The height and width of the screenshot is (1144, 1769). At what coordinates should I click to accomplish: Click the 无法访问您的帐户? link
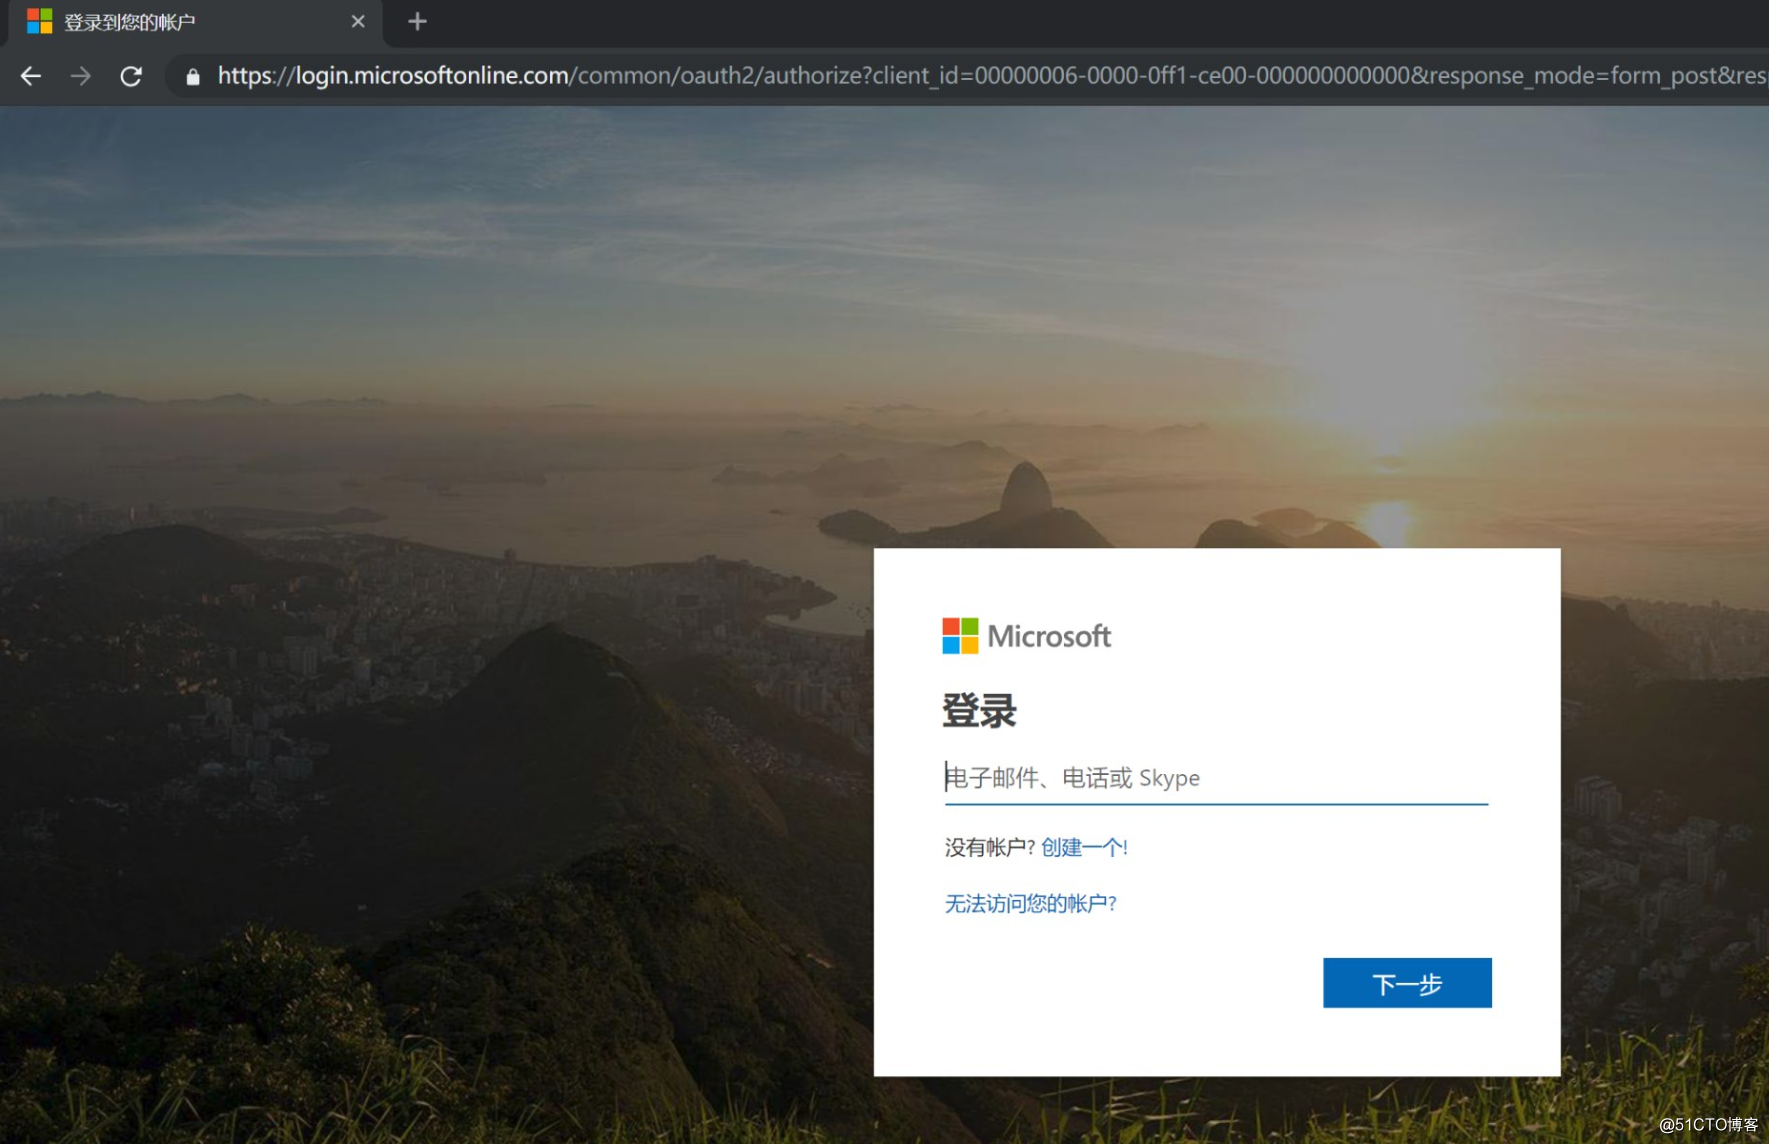[1031, 903]
